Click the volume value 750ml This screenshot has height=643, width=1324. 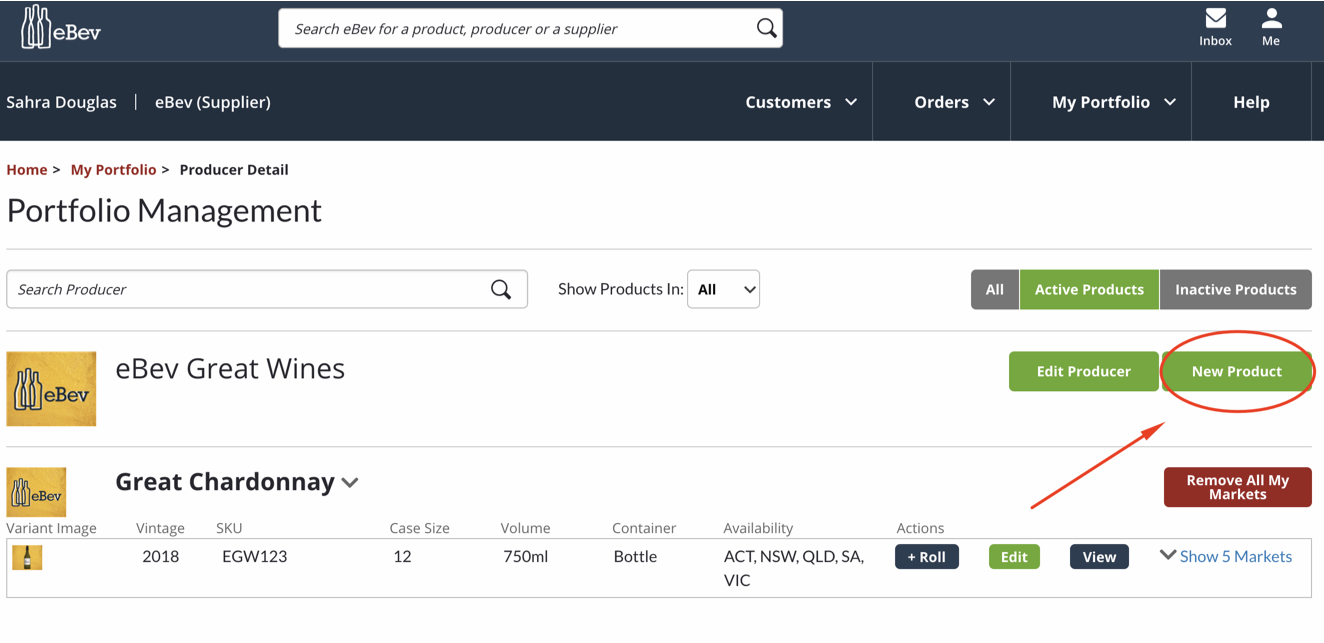coord(525,556)
